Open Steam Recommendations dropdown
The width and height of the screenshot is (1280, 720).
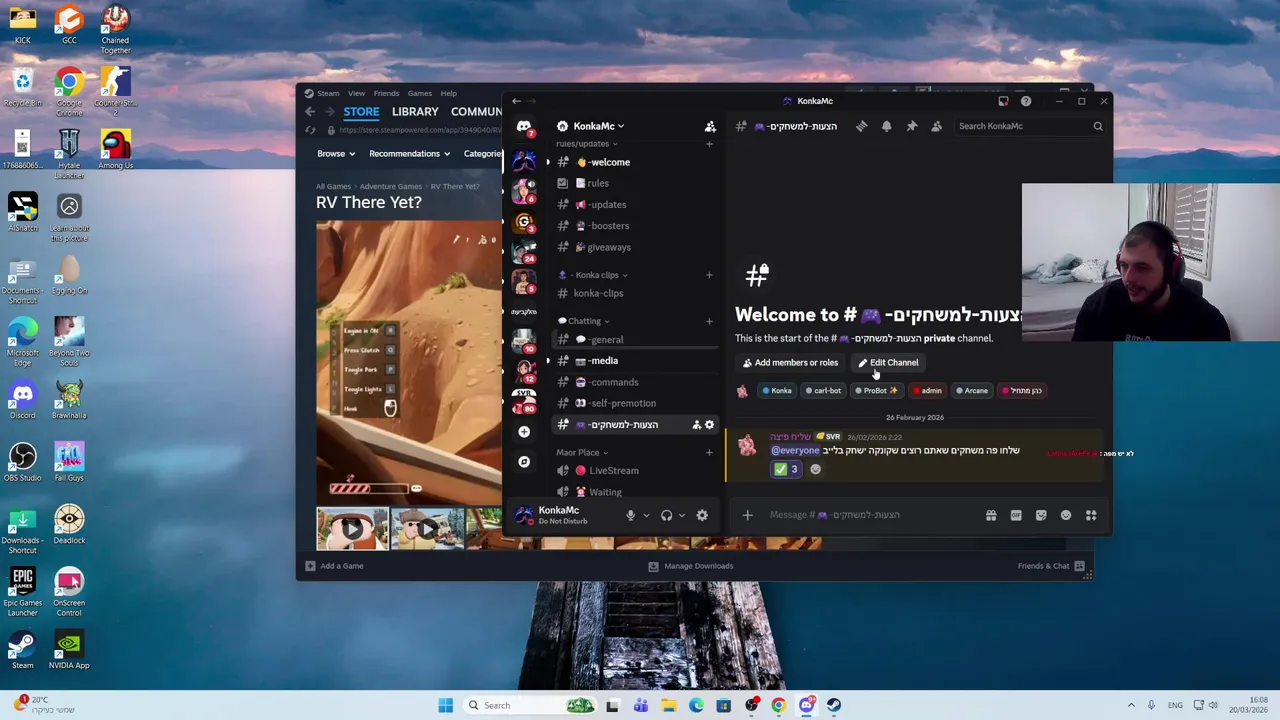(x=409, y=154)
